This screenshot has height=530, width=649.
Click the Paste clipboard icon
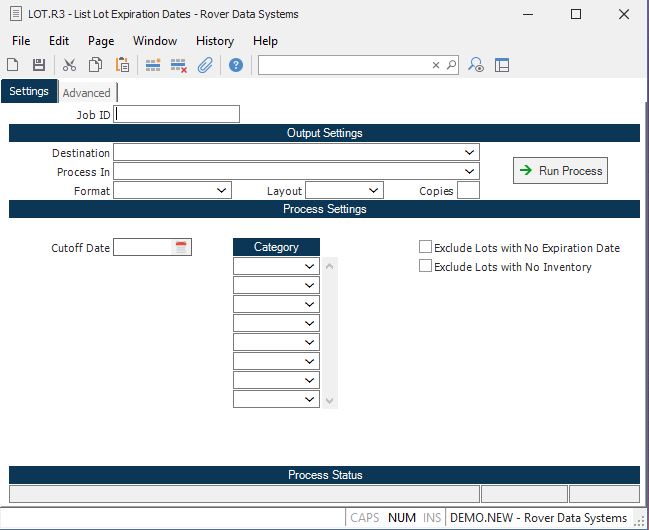(122, 65)
